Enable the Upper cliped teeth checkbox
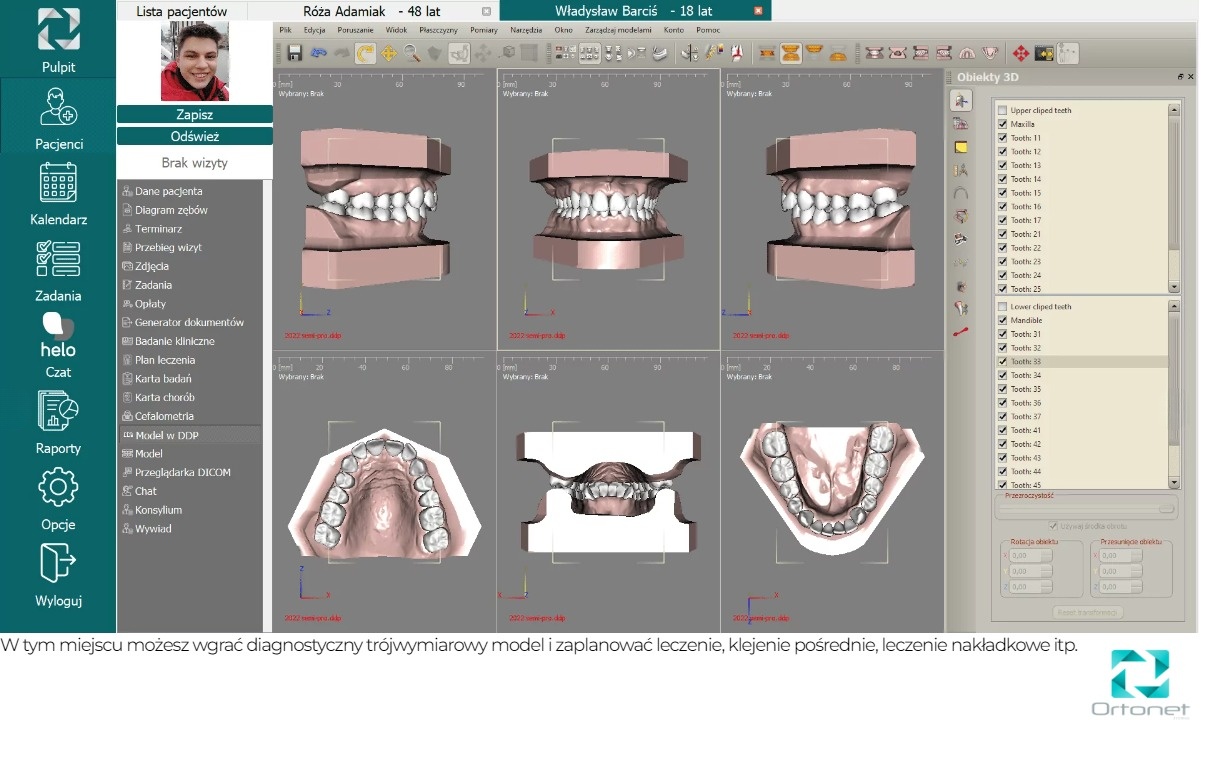The image size is (1208, 775). point(1002,111)
